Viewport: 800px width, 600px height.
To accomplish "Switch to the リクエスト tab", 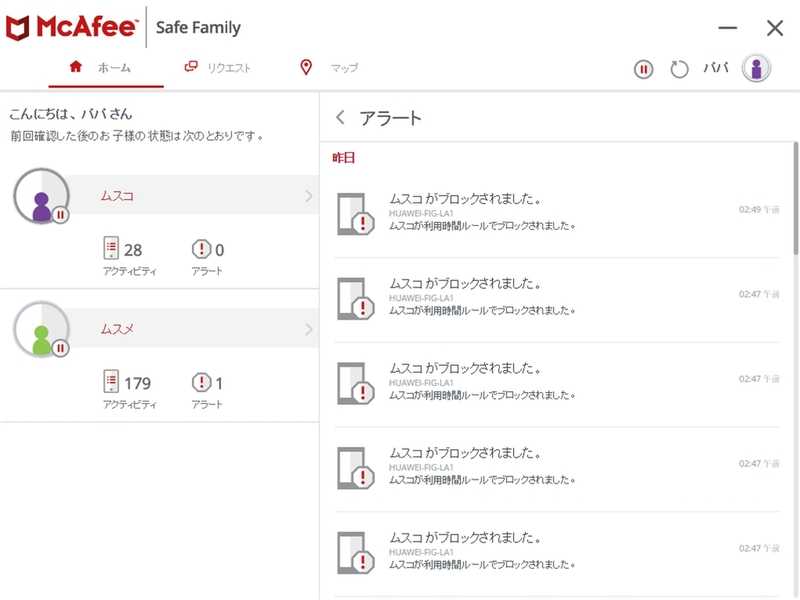I will 217,68.
